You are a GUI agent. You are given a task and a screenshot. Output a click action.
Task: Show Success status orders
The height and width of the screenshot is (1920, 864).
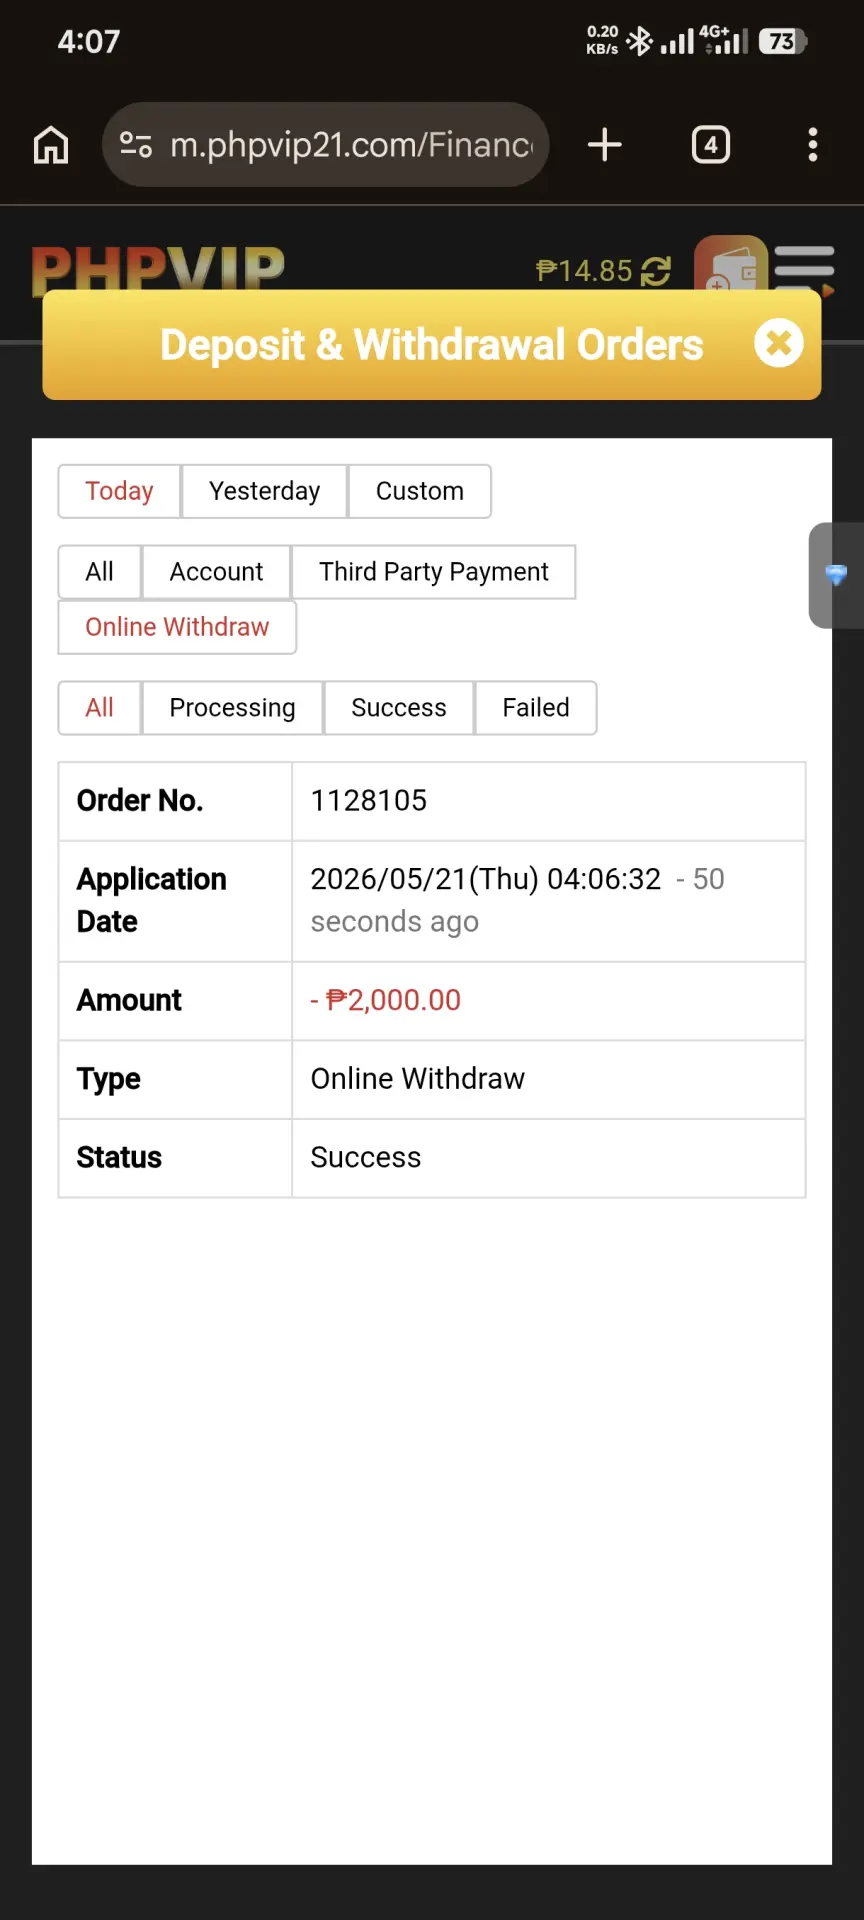click(399, 708)
